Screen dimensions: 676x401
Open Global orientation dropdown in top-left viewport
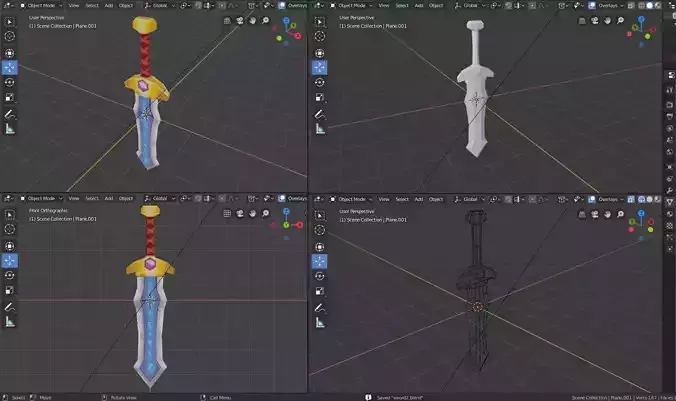160,6
